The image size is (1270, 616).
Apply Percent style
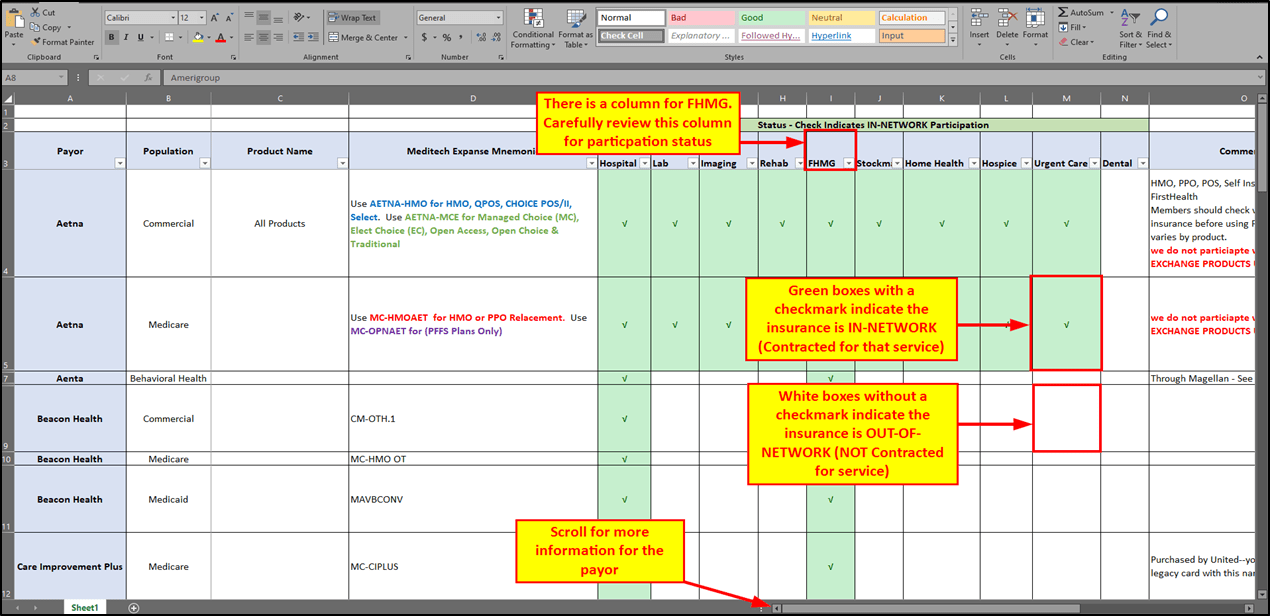point(446,37)
